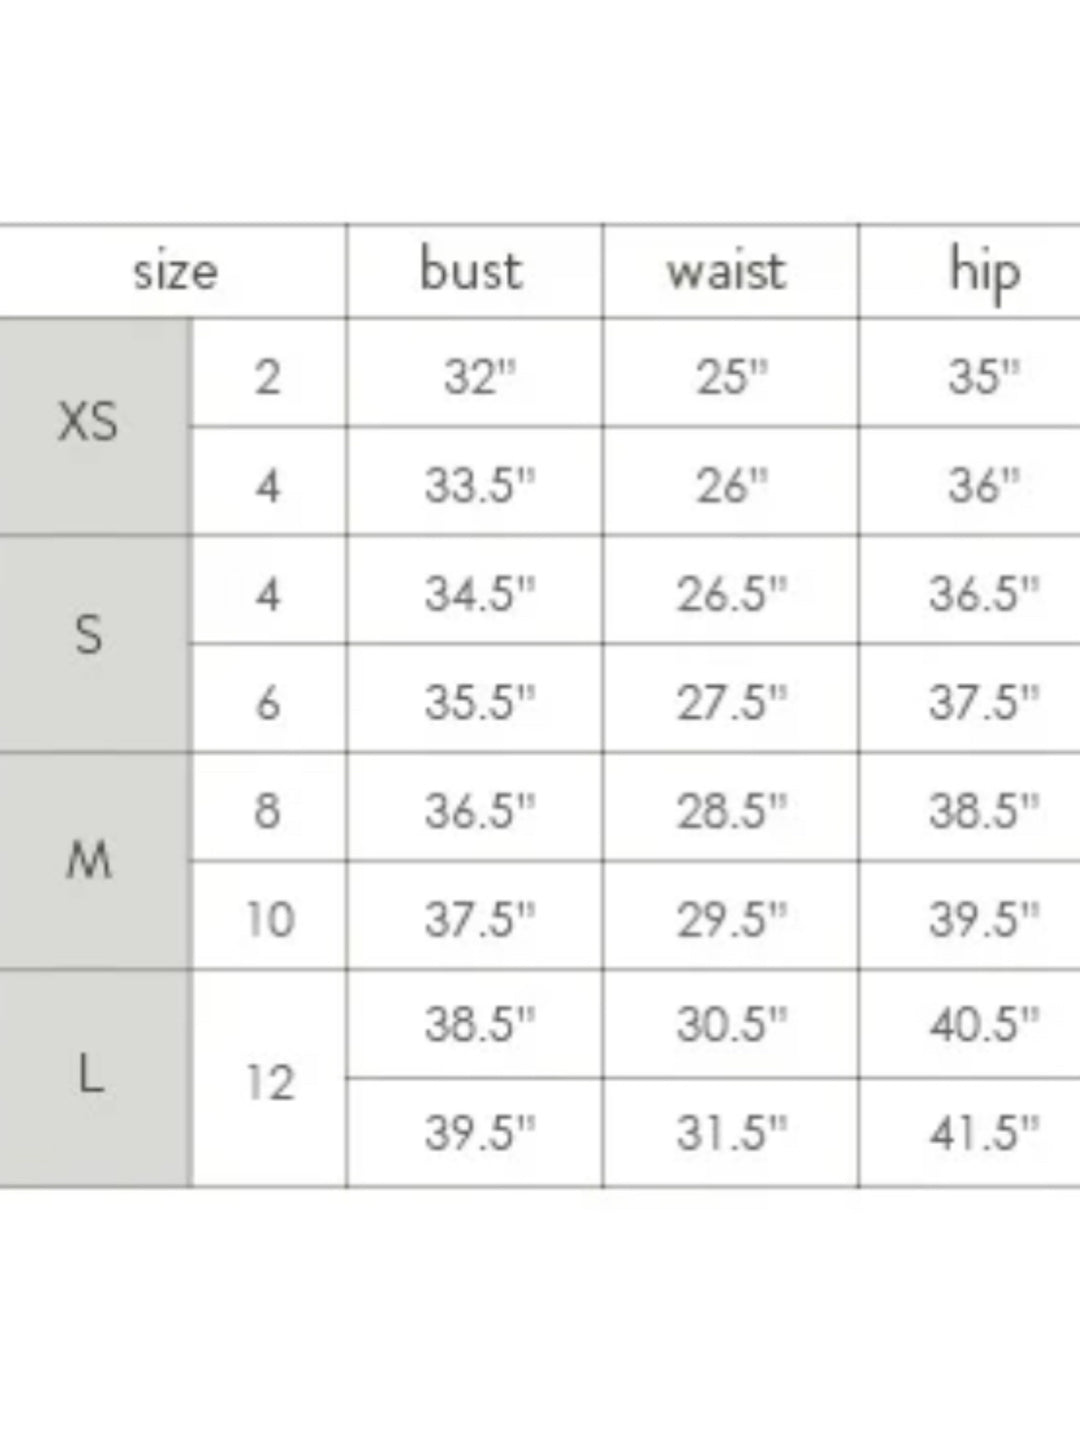Image resolution: width=1080 pixels, height=1441 pixels.
Task: Select the S size label
Action: [88, 635]
